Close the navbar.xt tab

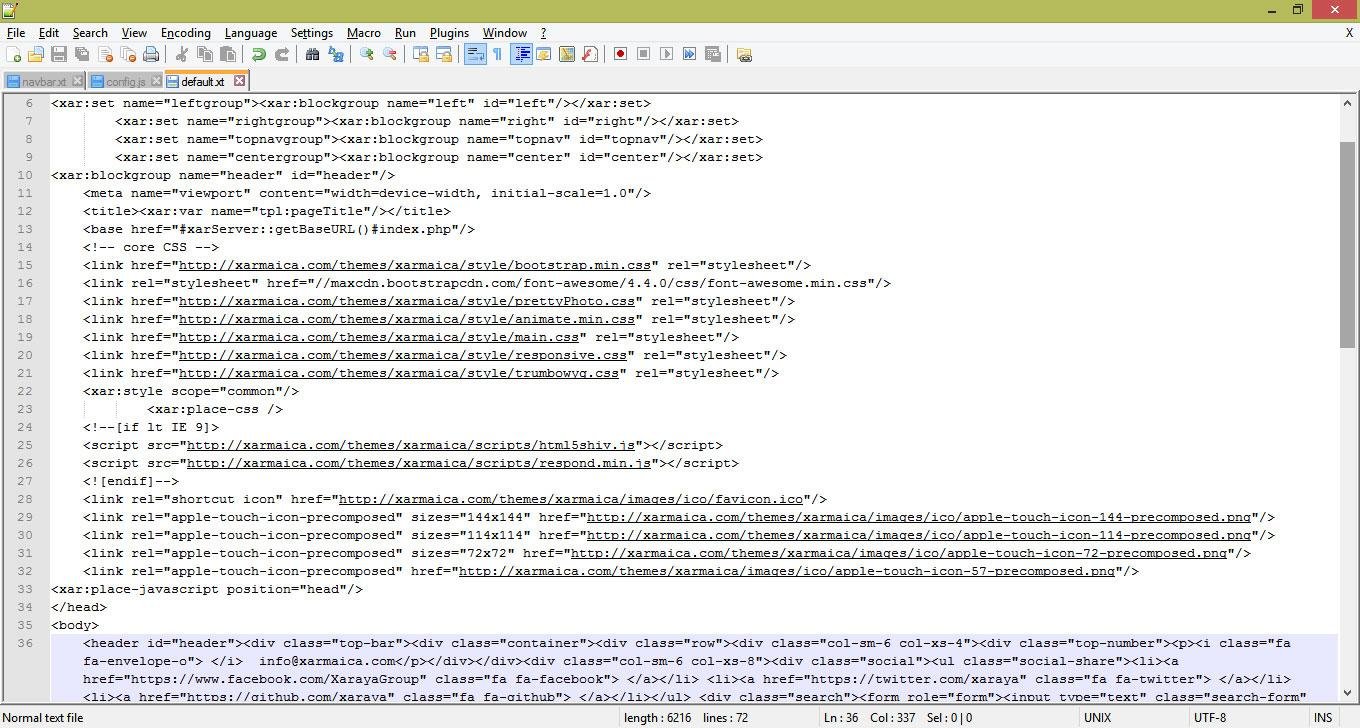(x=78, y=81)
